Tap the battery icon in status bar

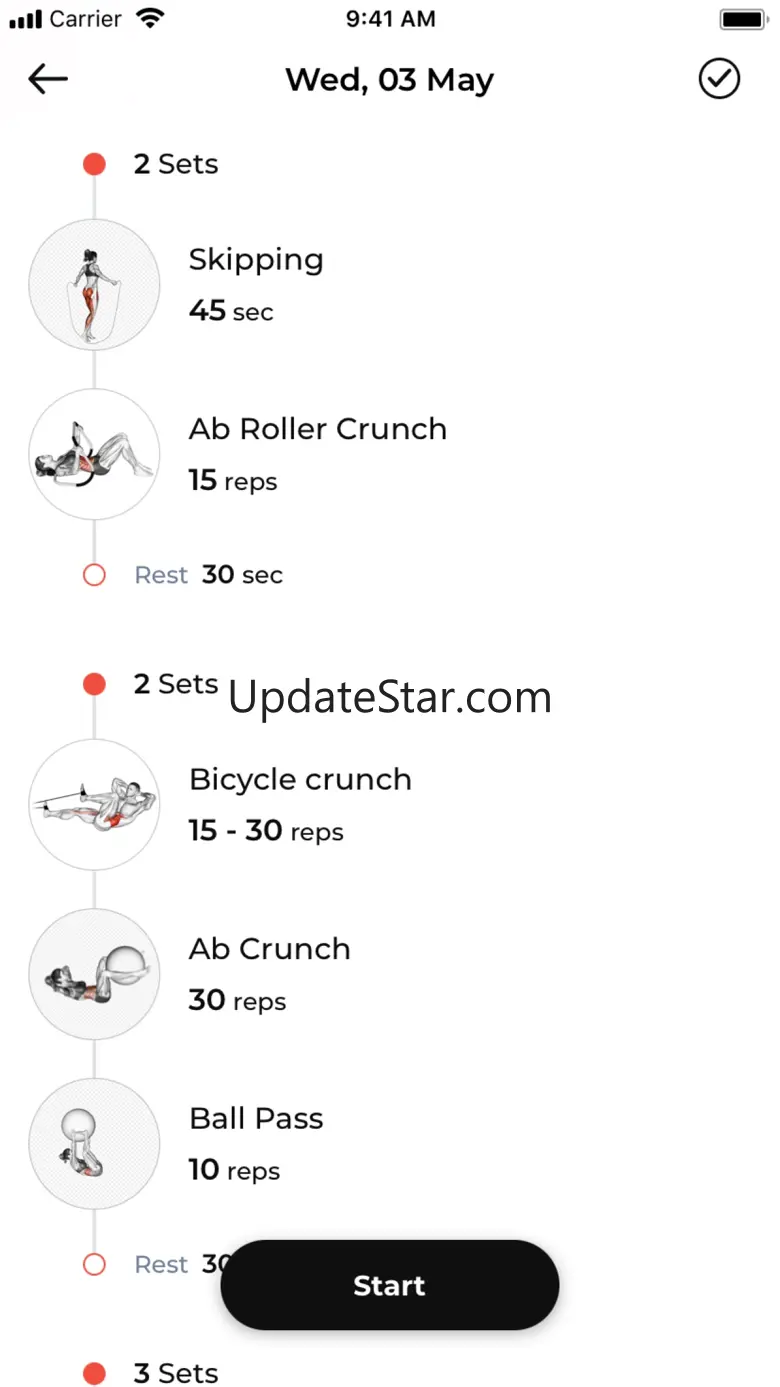click(x=742, y=19)
